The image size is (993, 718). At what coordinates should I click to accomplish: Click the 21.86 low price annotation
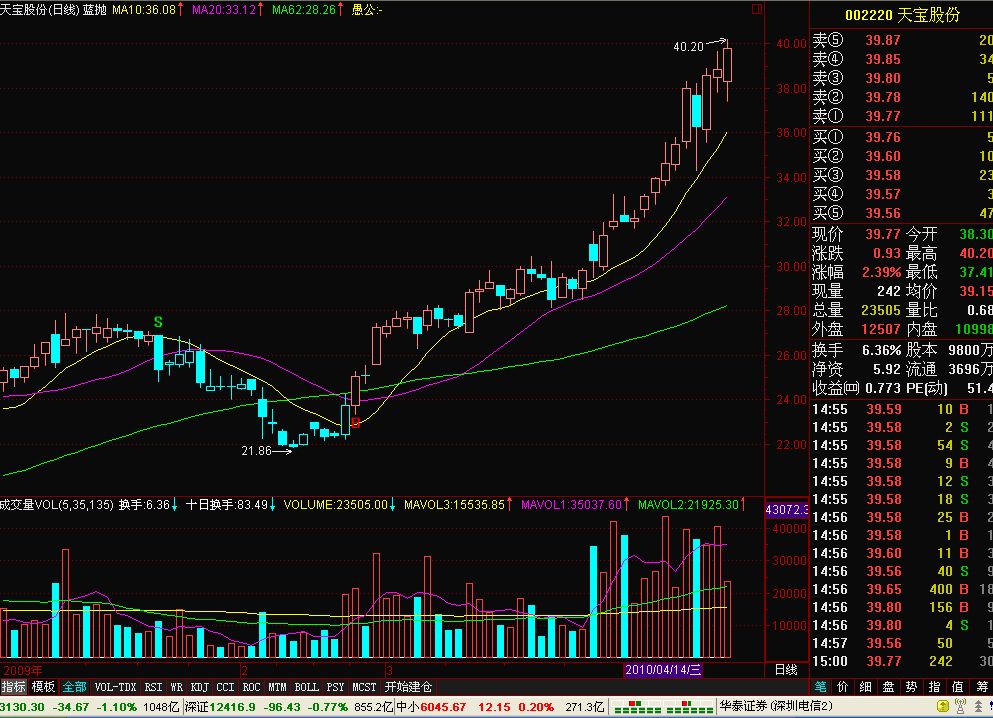tap(256, 451)
